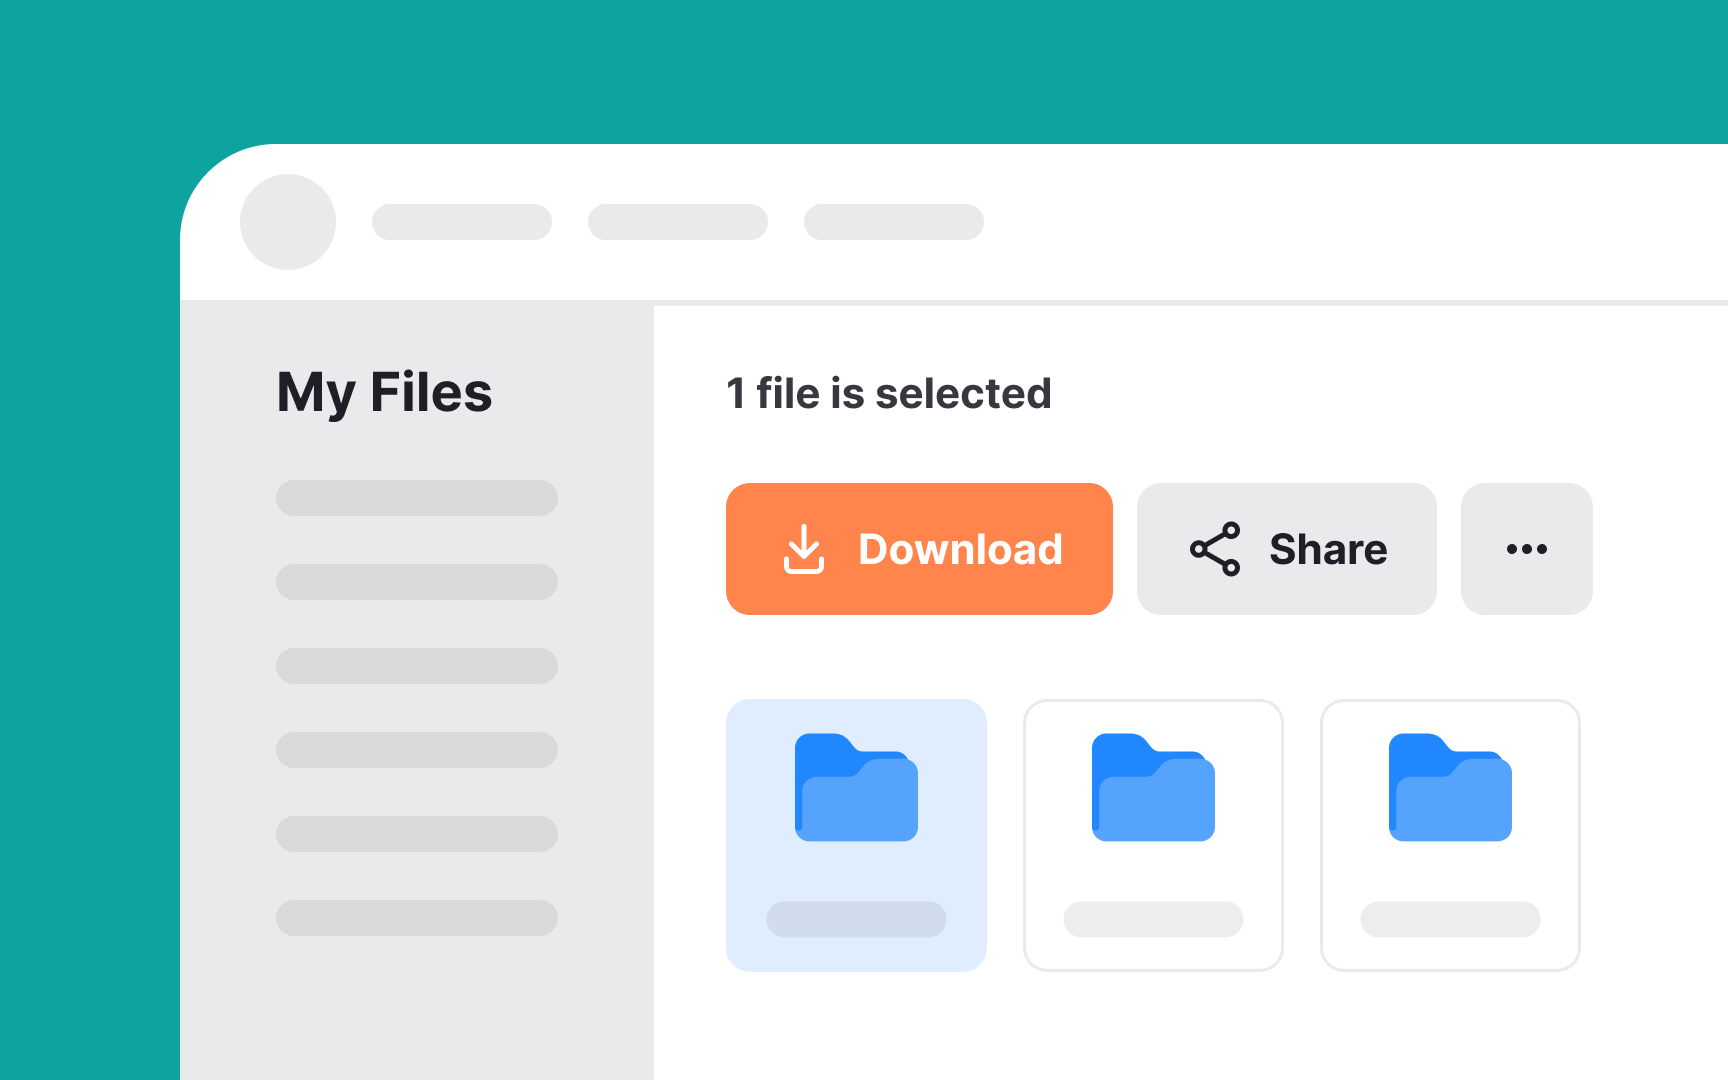This screenshot has height=1080, width=1728.
Task: Select the third folder's blue icon
Action: click(x=1450, y=788)
